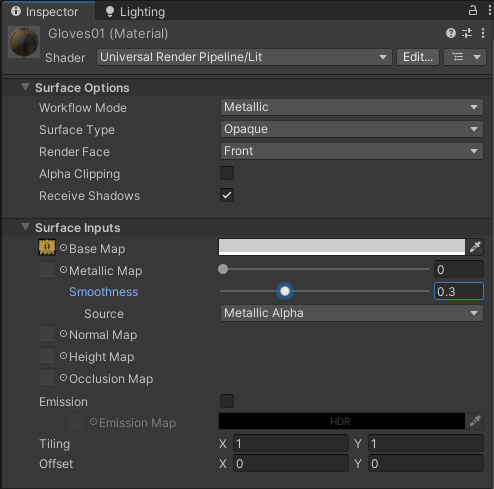Click the Offset Y input field
The height and width of the screenshot is (489, 494).
tap(426, 463)
